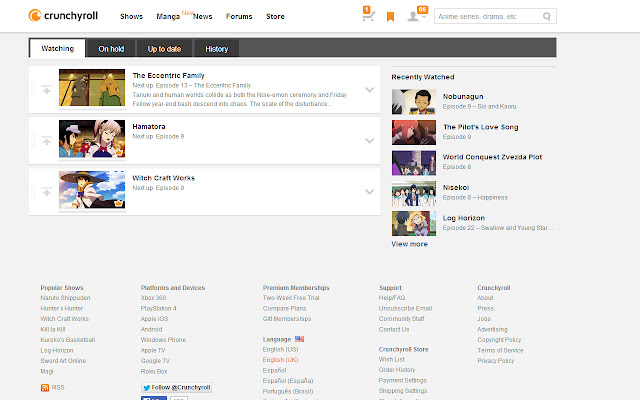
Task: Click Order History footer link
Action: [x=397, y=370]
